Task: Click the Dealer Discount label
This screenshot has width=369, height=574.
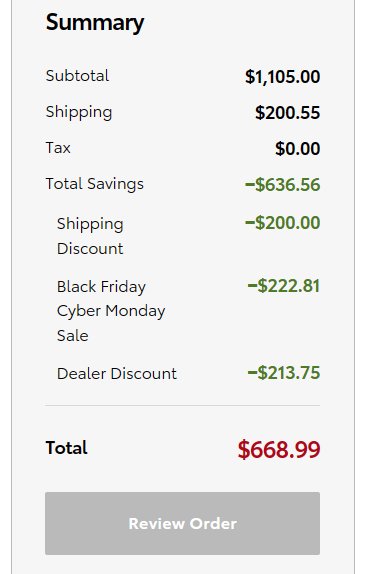Action: tap(117, 374)
